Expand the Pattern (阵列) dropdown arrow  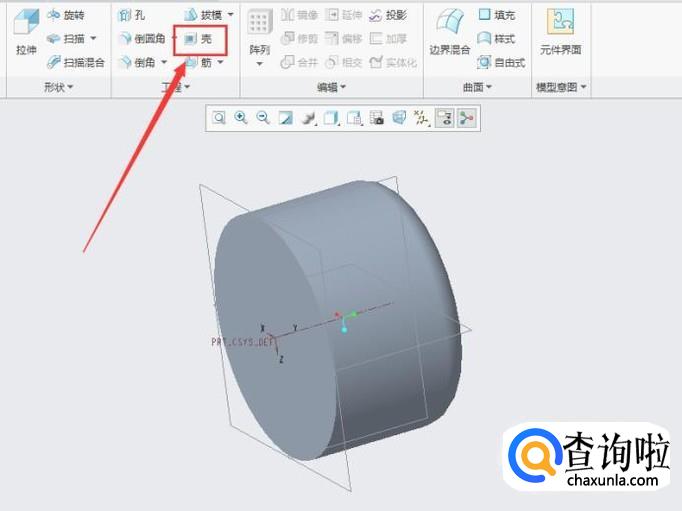tap(260, 64)
